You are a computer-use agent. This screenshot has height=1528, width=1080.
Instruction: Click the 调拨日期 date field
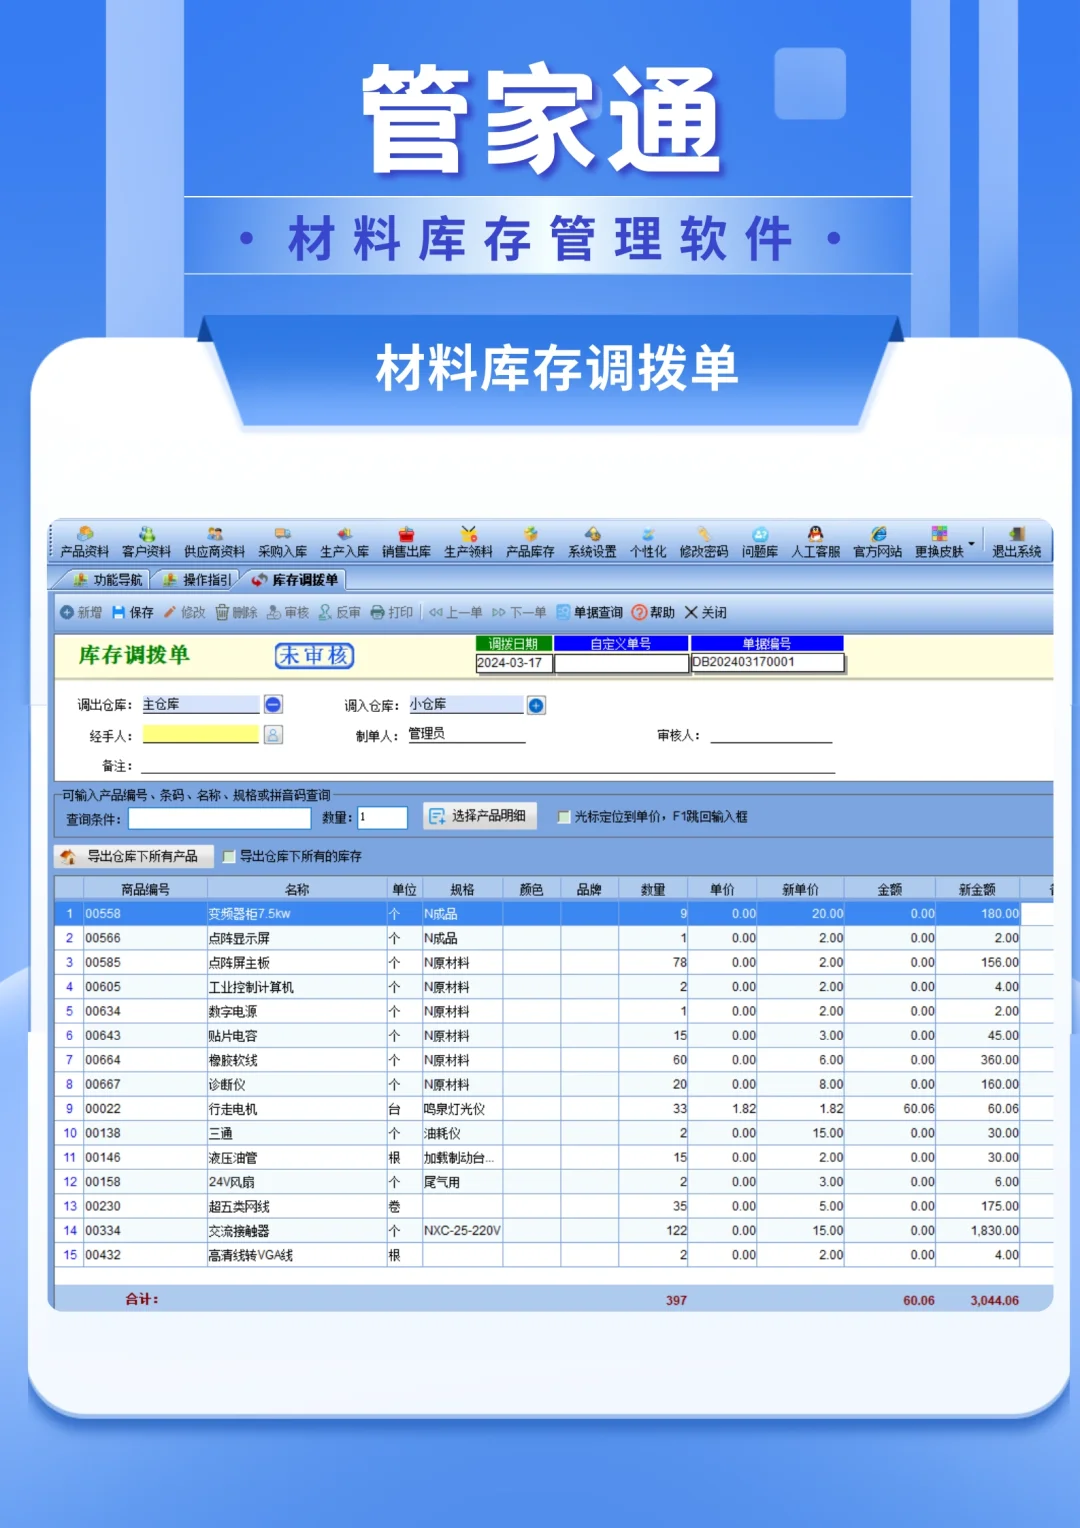tap(514, 662)
